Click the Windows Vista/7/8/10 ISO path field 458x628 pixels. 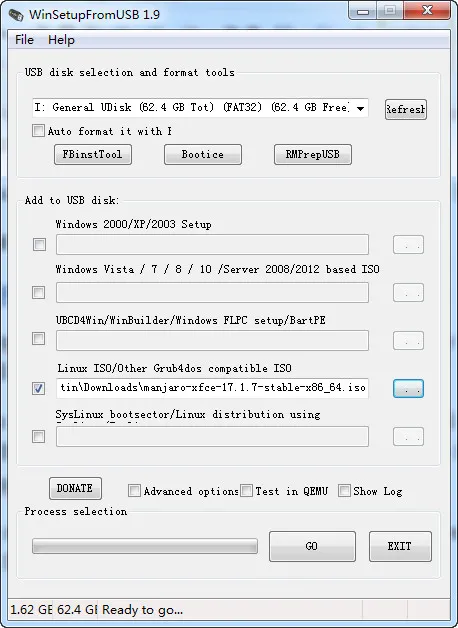(212, 292)
